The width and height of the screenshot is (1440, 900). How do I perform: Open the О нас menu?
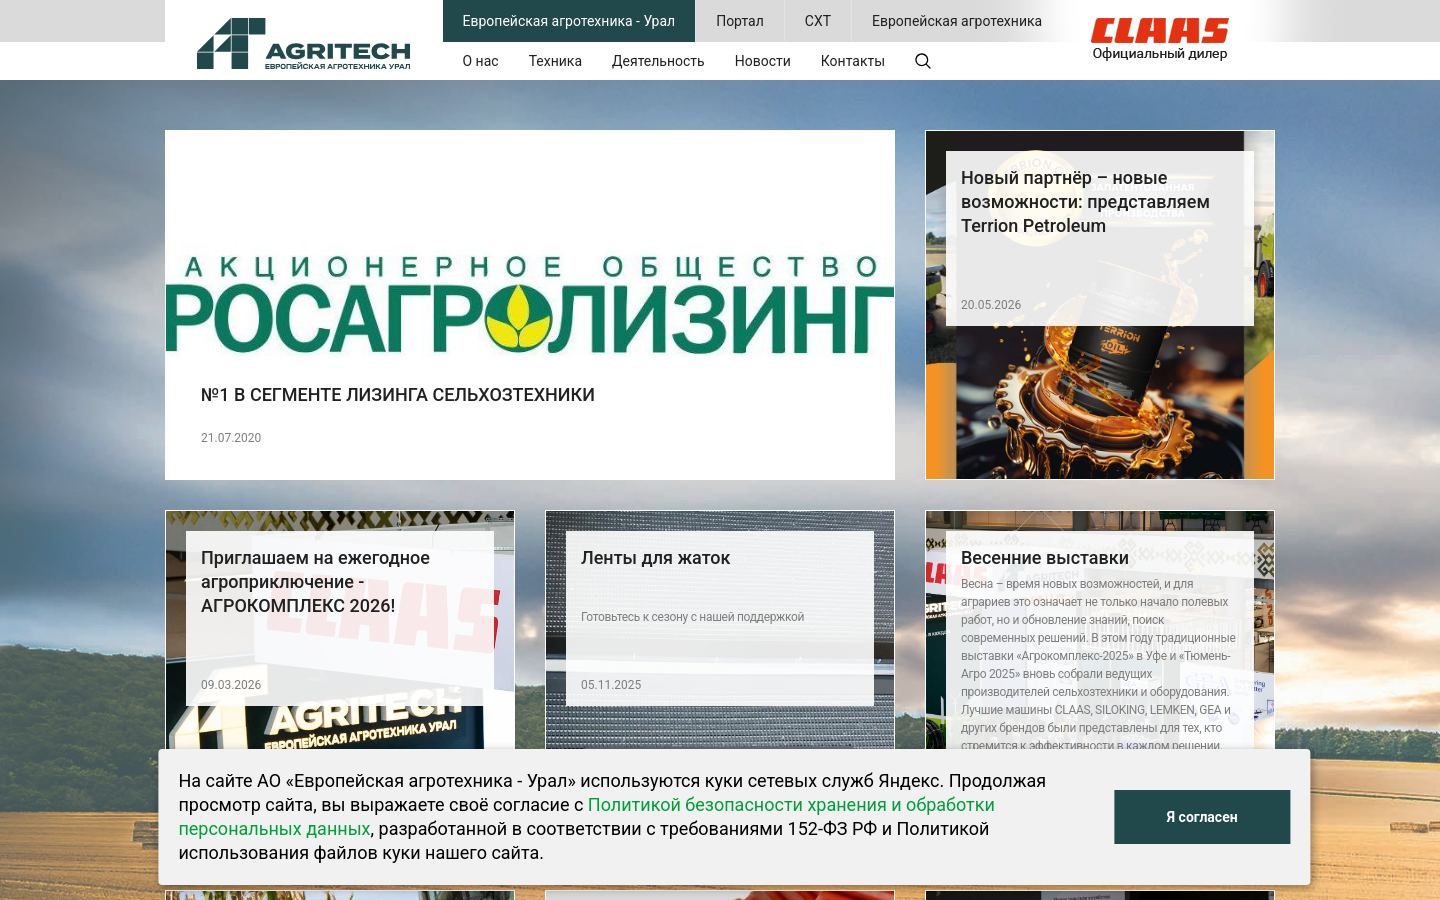480,61
